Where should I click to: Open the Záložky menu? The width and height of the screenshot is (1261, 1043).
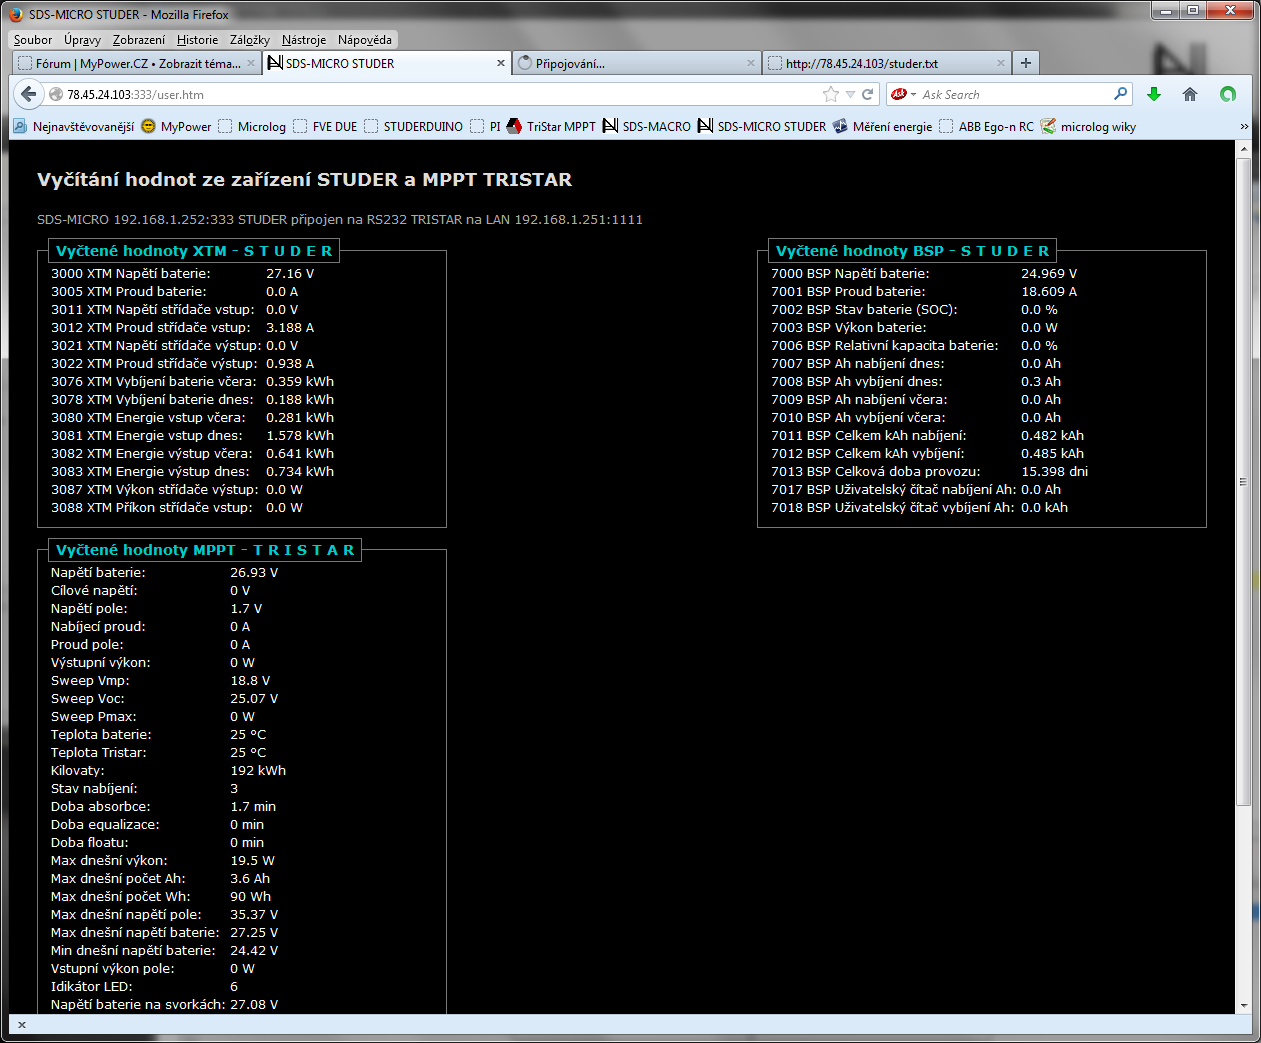249,40
